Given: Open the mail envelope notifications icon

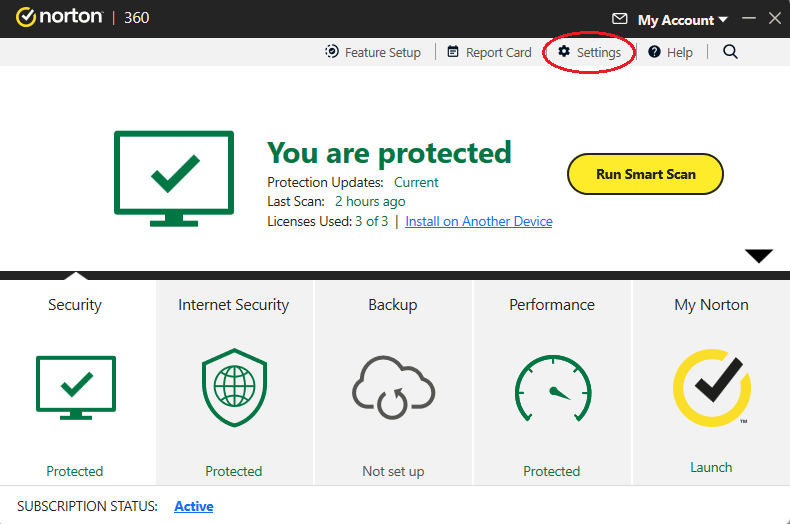Looking at the screenshot, I should [x=619, y=19].
